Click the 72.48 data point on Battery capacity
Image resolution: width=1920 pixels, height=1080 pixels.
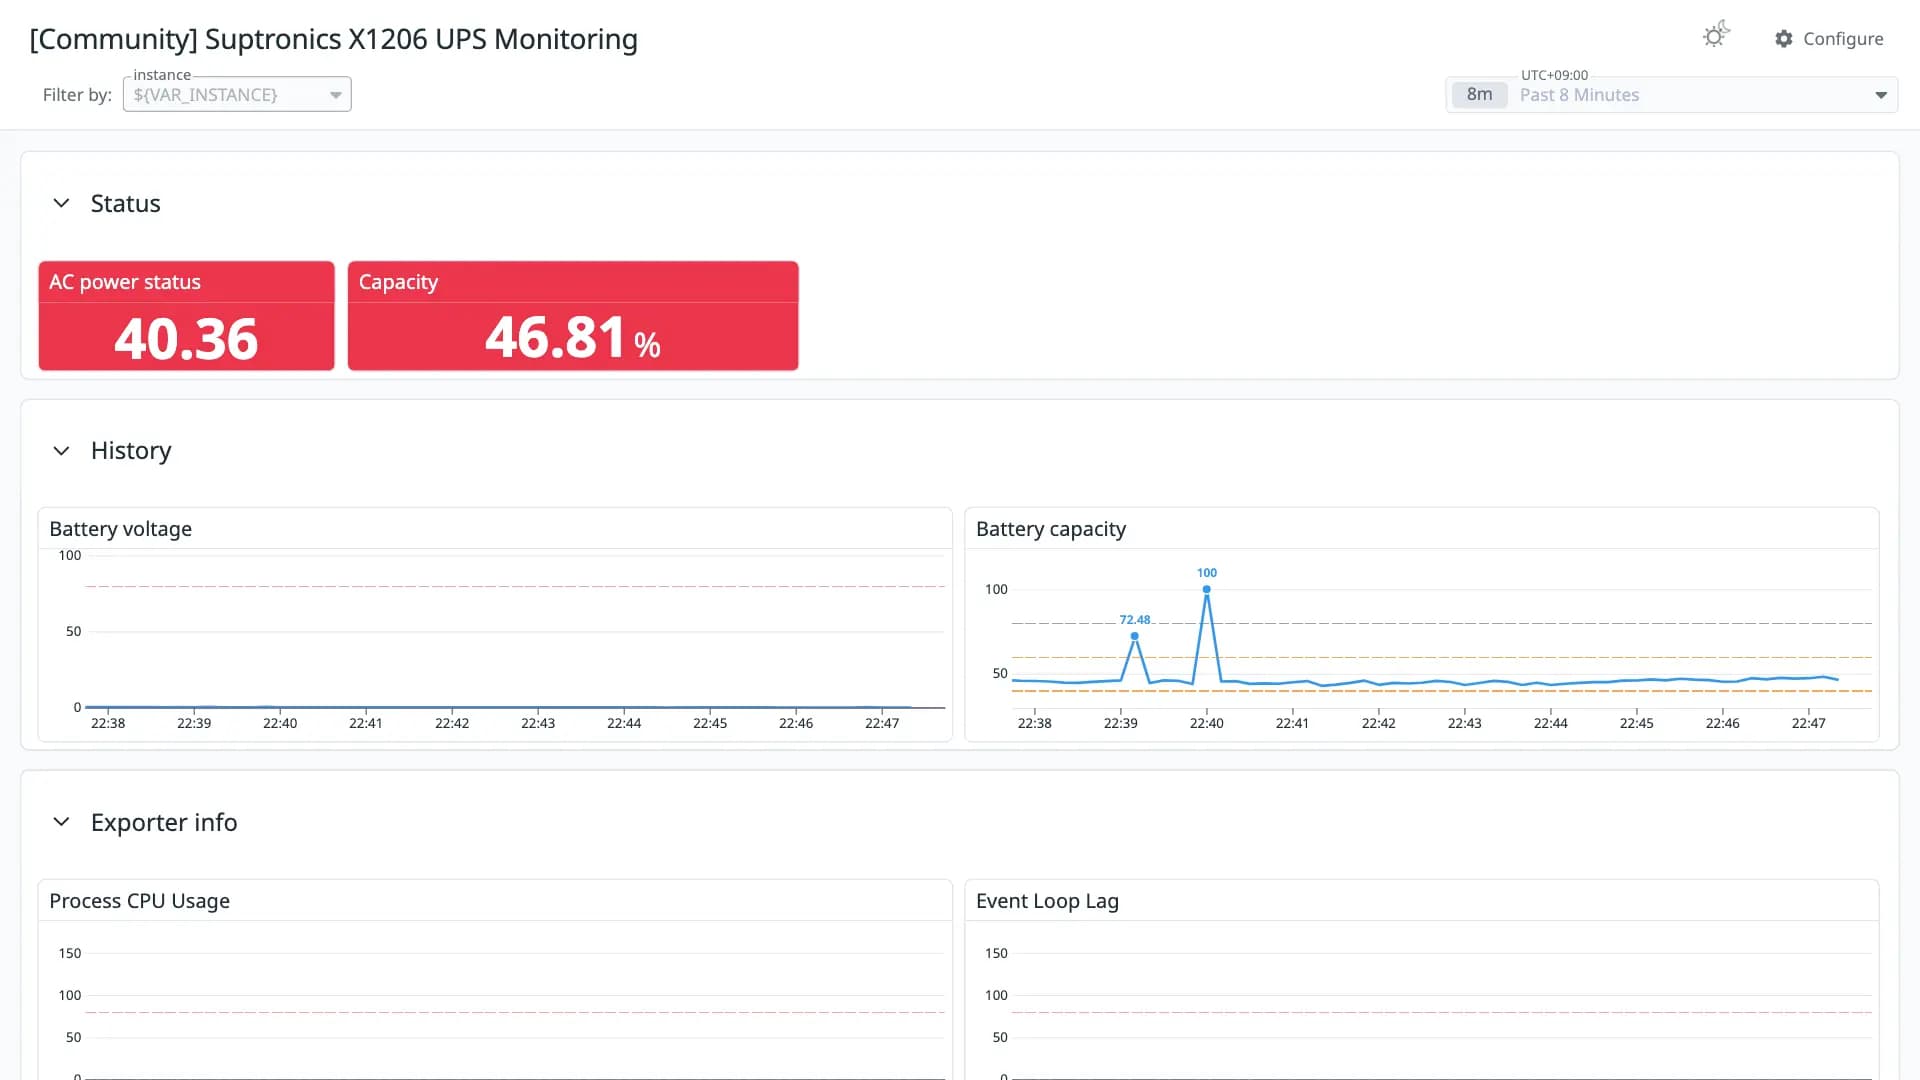pos(1135,636)
